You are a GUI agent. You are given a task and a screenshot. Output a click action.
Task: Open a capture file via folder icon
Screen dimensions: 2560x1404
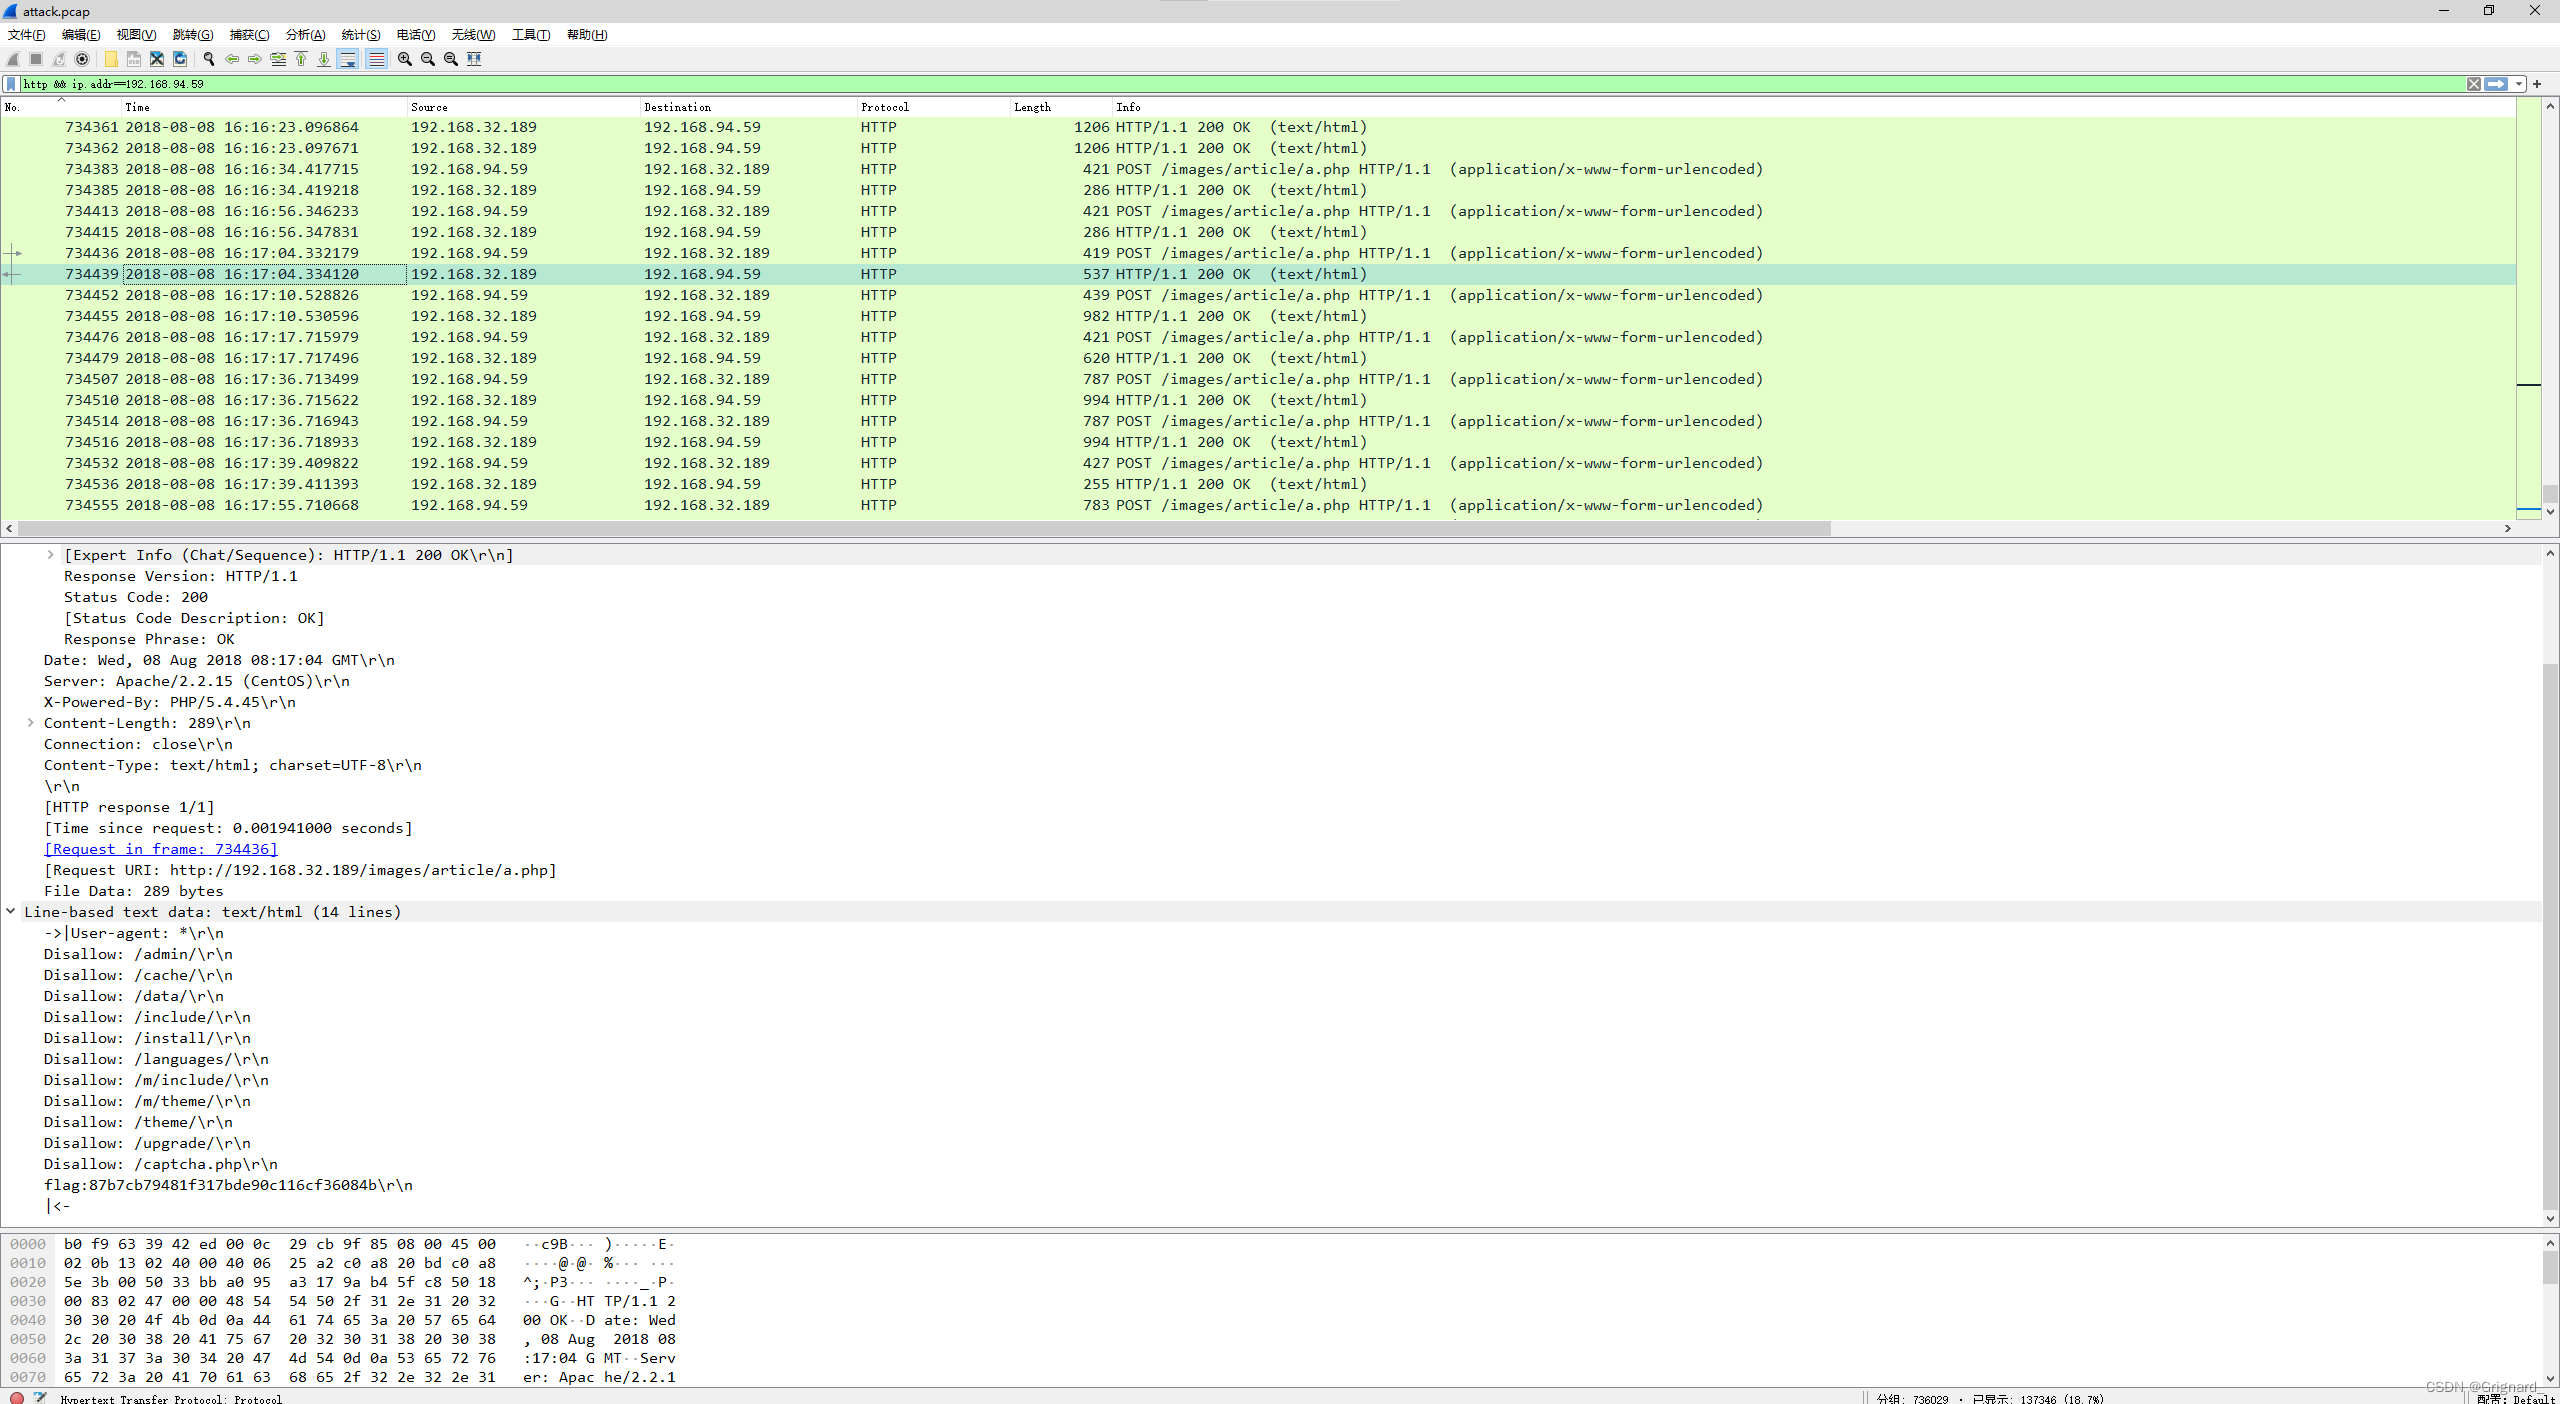(111, 59)
